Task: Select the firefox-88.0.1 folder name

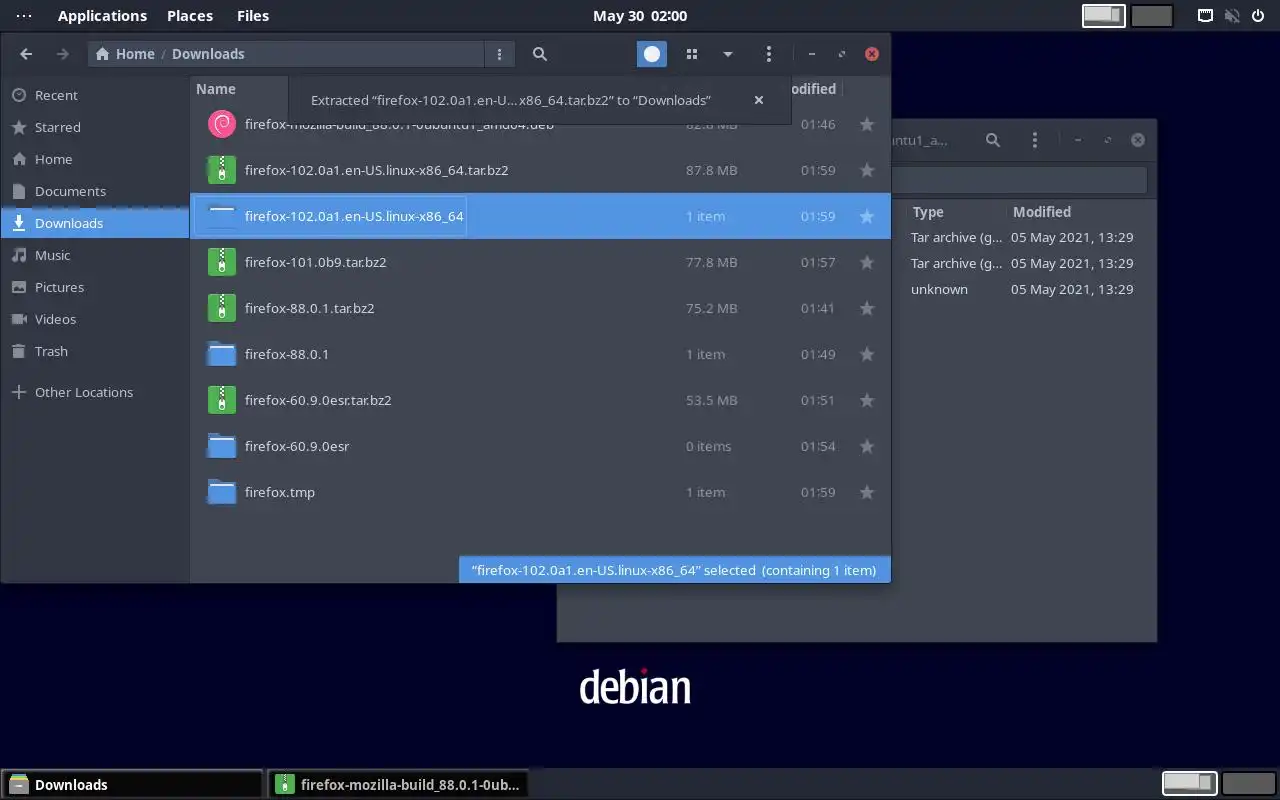Action: 287,354
